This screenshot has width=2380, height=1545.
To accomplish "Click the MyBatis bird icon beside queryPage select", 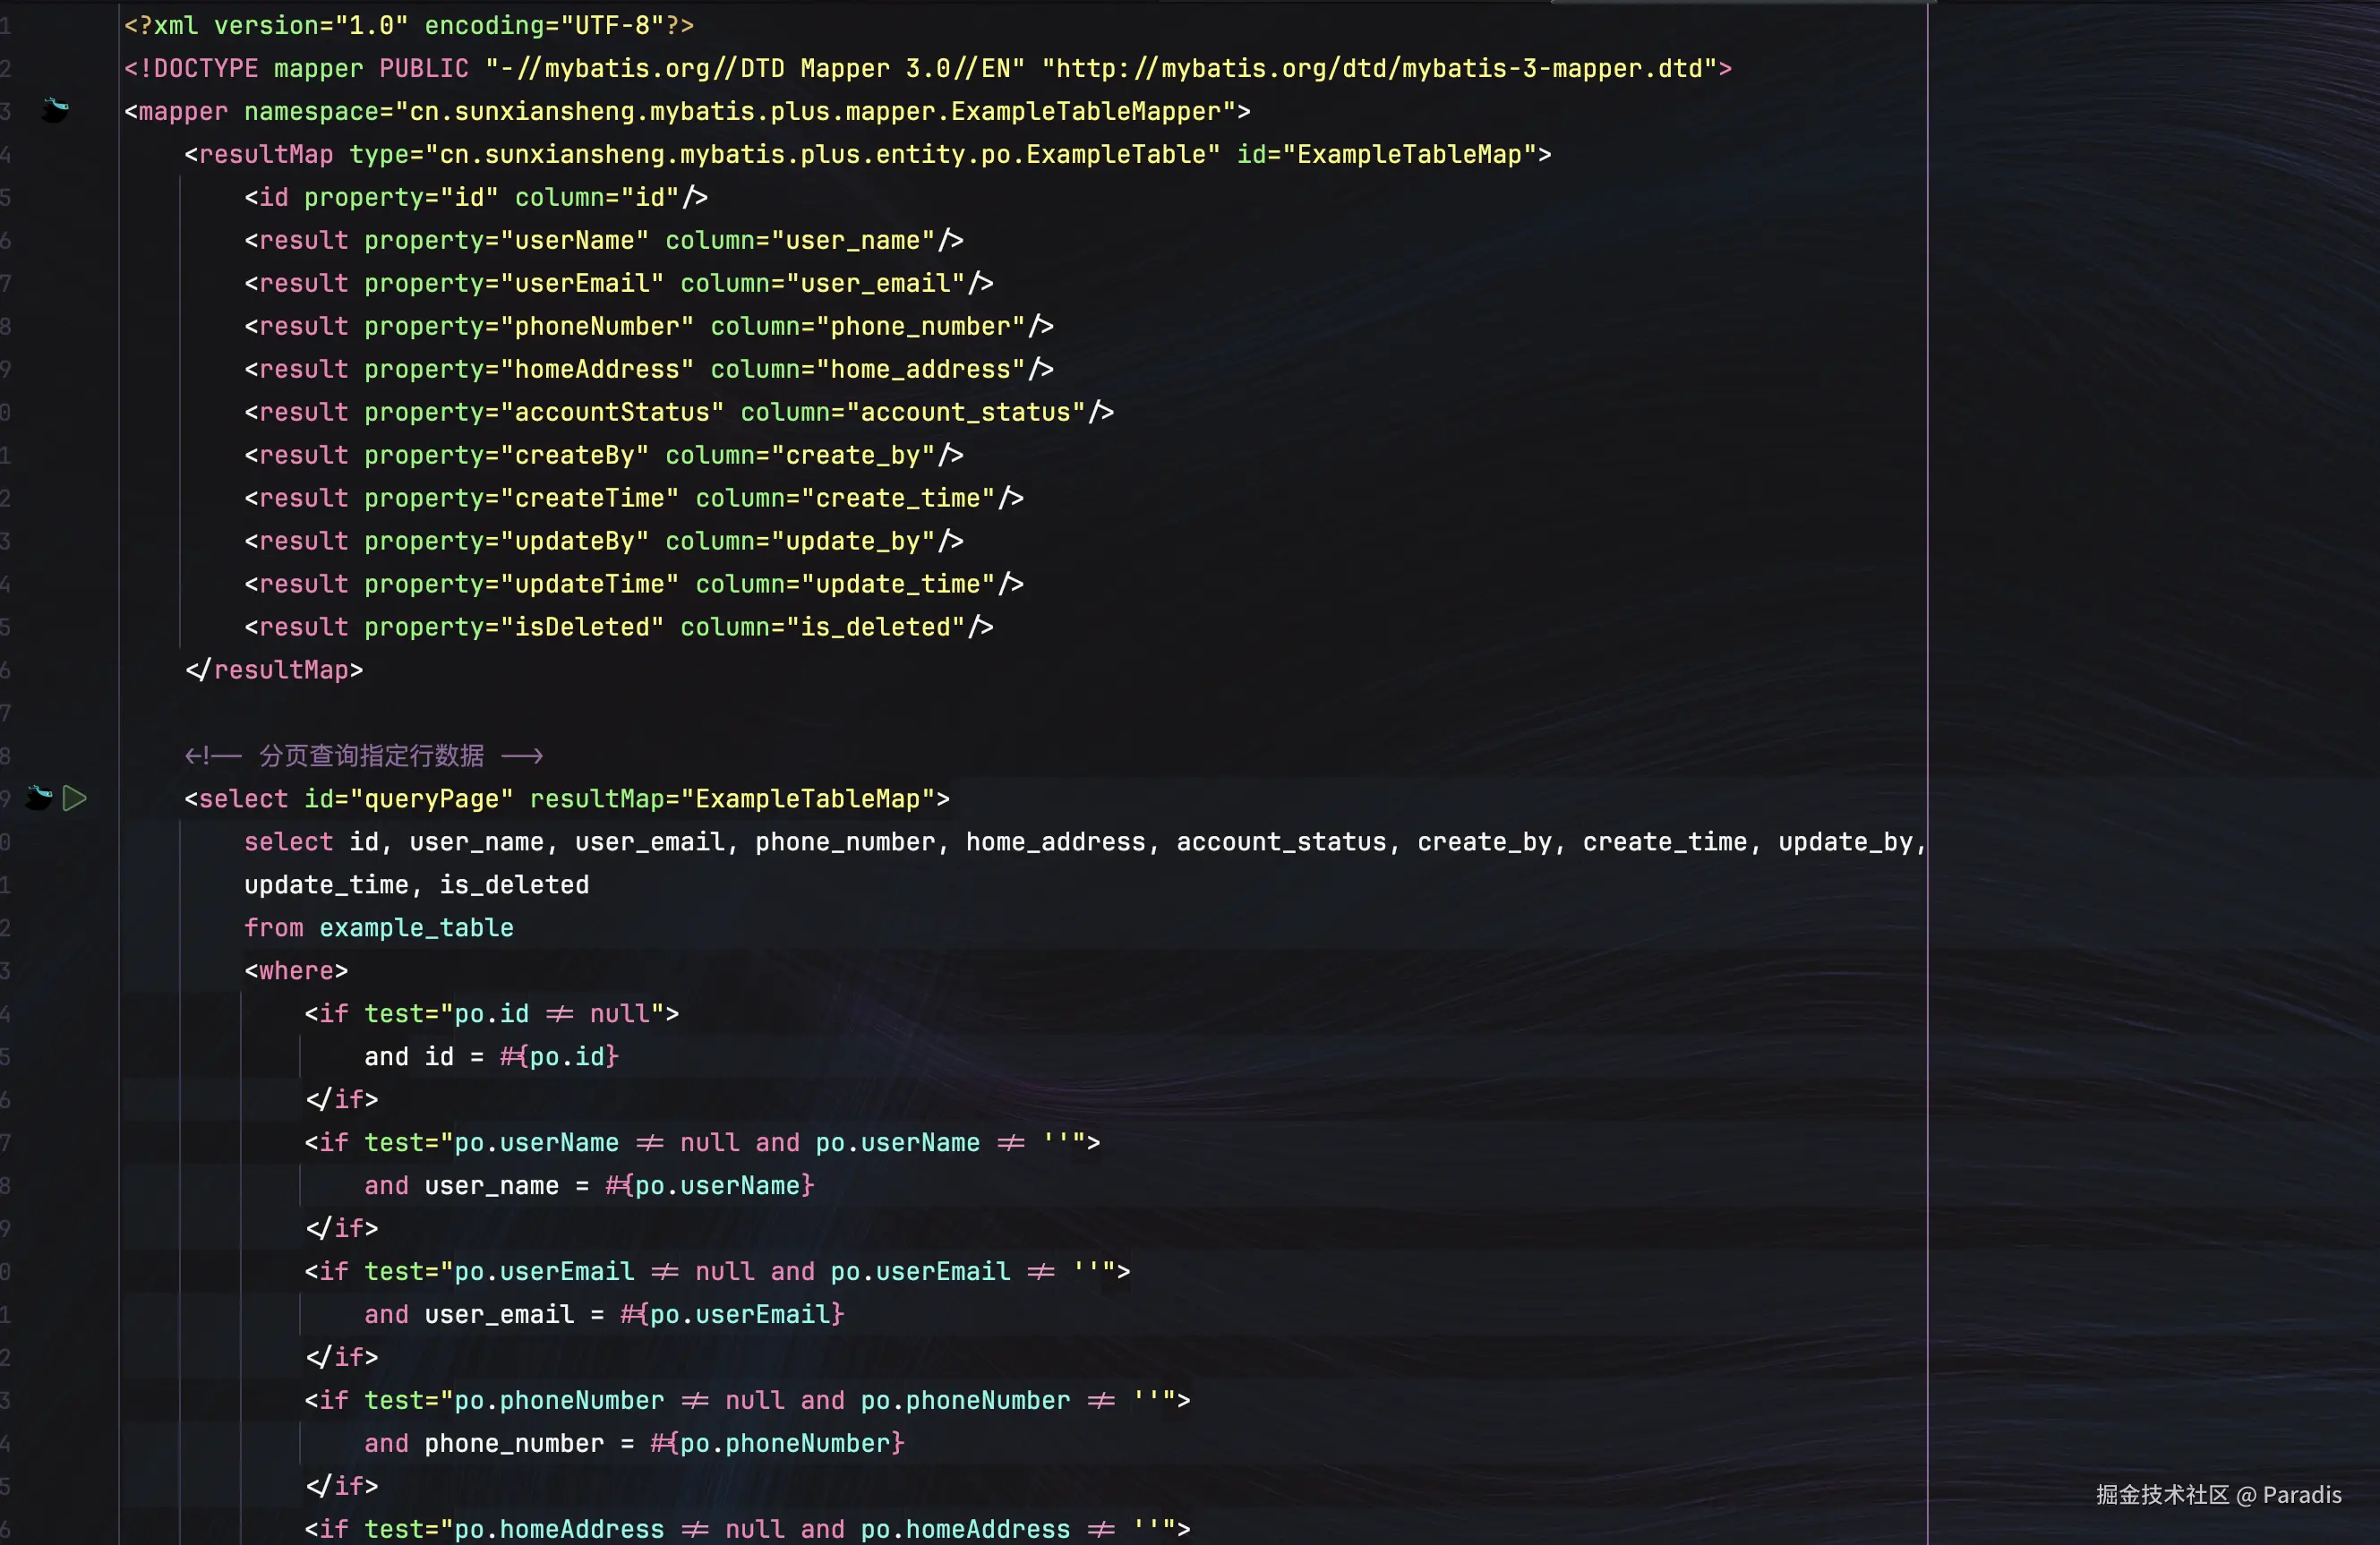I will click(x=39, y=797).
